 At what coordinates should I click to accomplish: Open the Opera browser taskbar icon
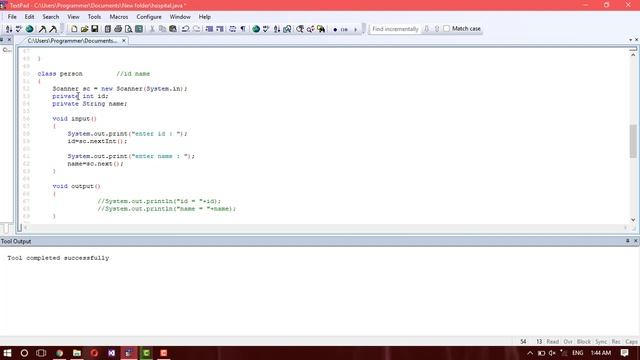pos(94,353)
